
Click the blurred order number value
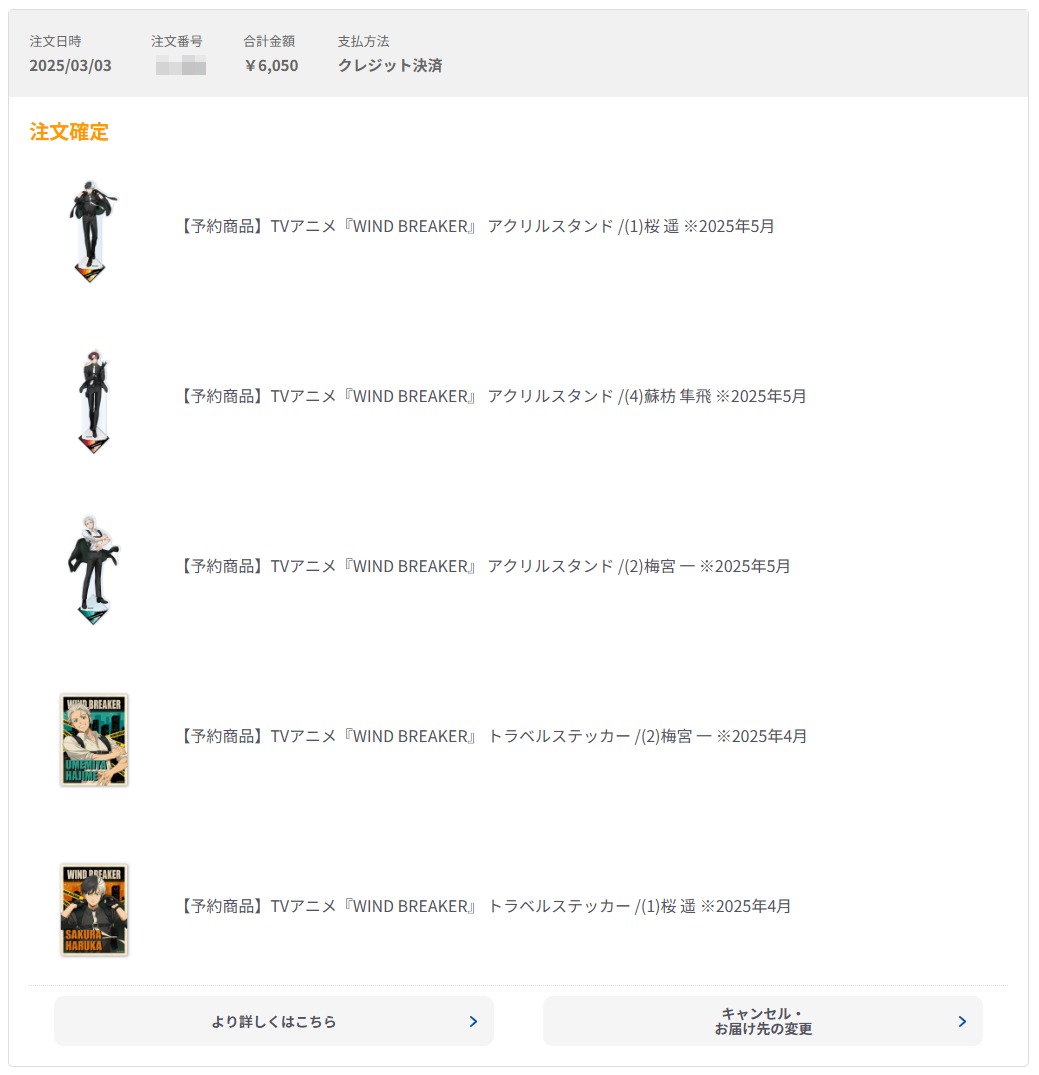point(181,66)
